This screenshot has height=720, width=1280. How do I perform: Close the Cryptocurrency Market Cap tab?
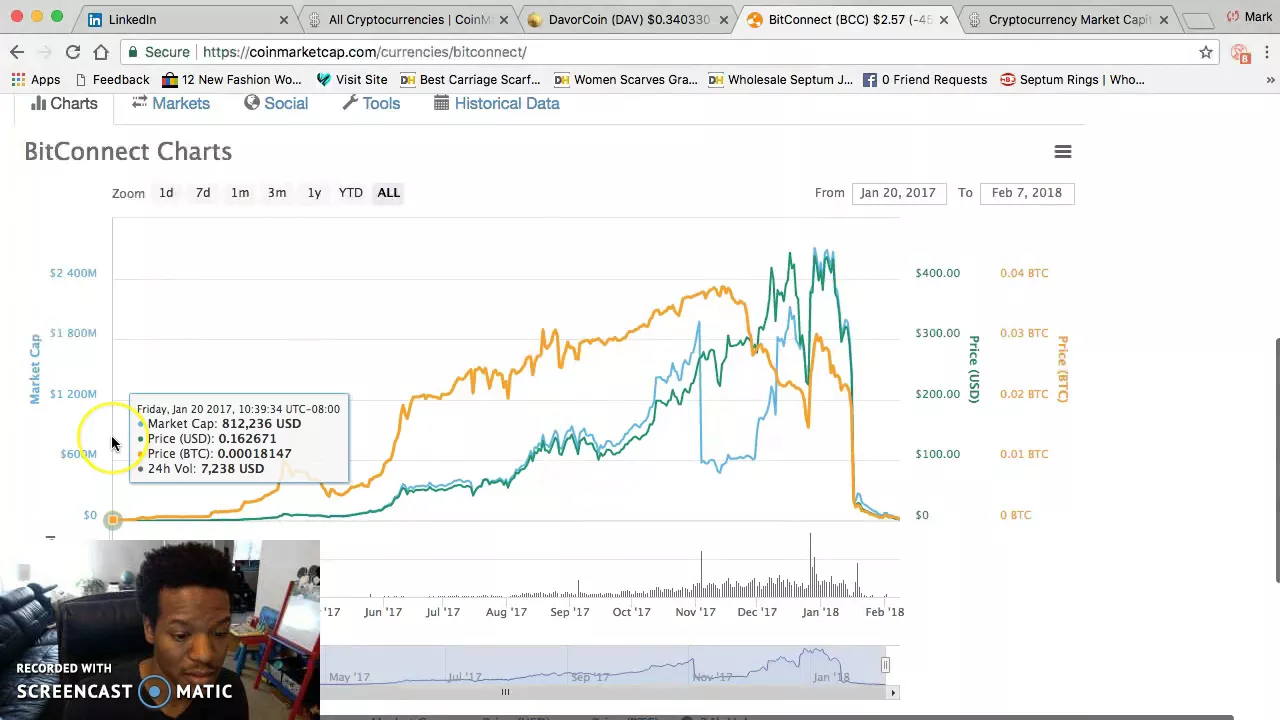tap(1164, 19)
